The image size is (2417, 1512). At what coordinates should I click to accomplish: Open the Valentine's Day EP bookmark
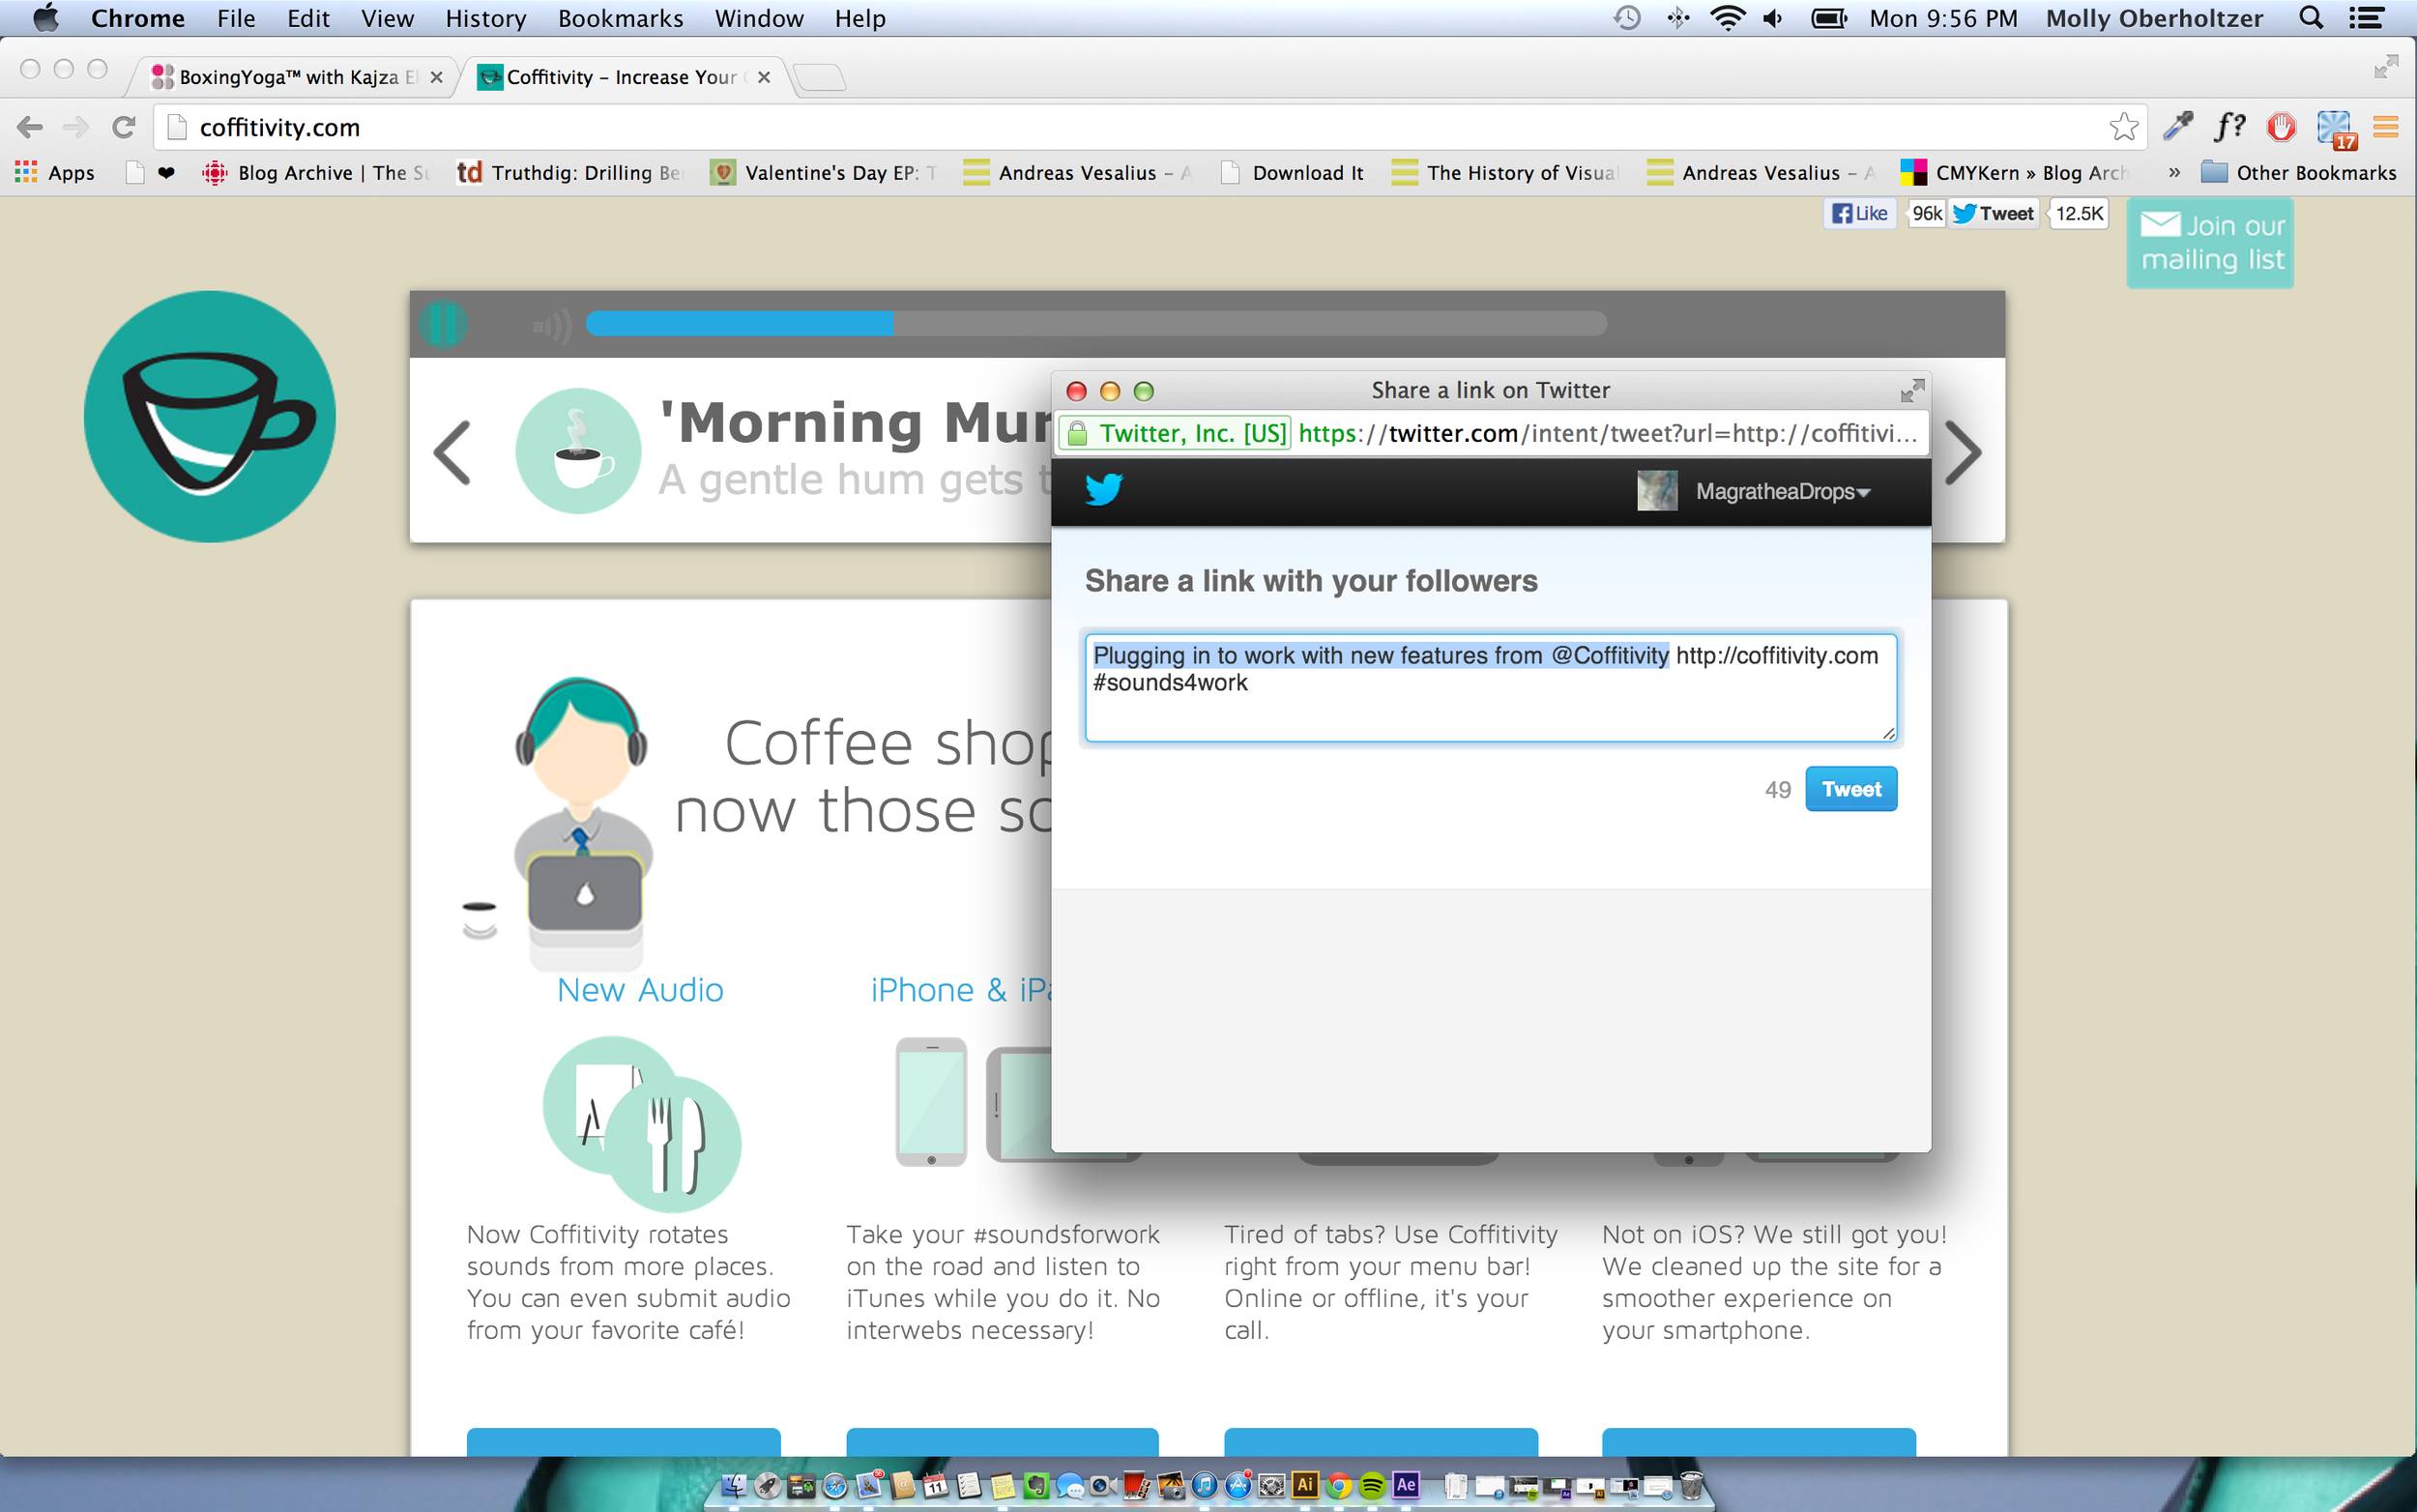823,172
